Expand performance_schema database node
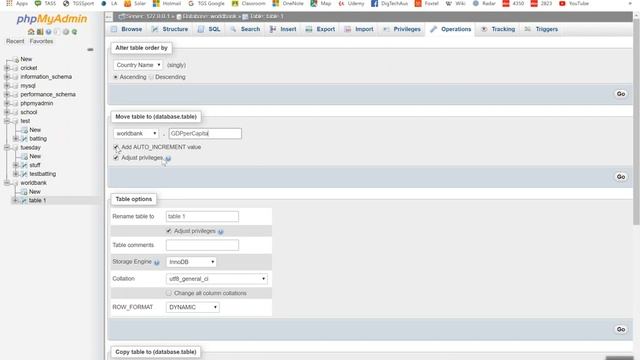This screenshot has width=640, height=360. 7,95
